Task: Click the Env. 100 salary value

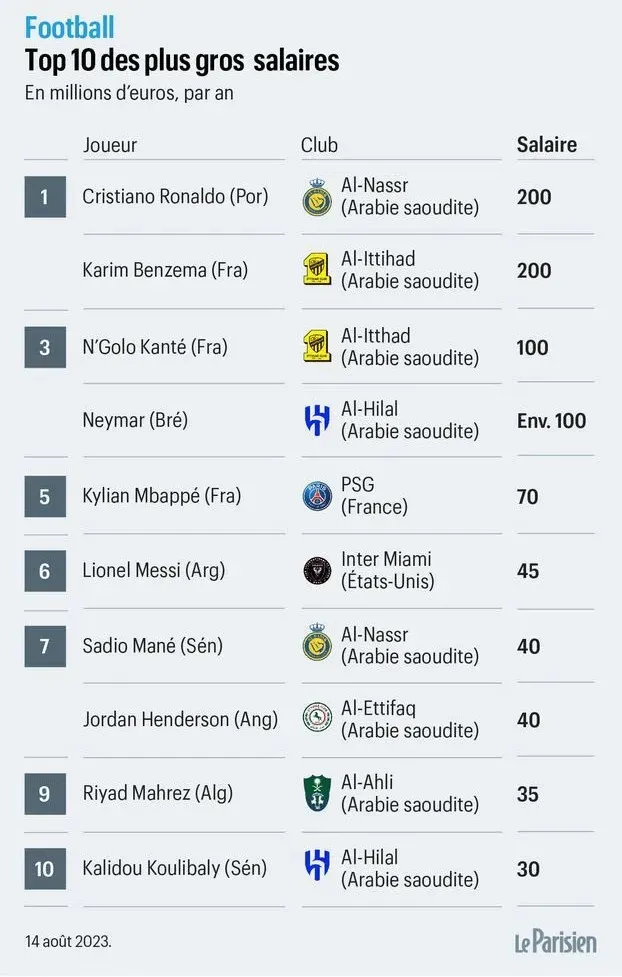Action: (x=551, y=421)
